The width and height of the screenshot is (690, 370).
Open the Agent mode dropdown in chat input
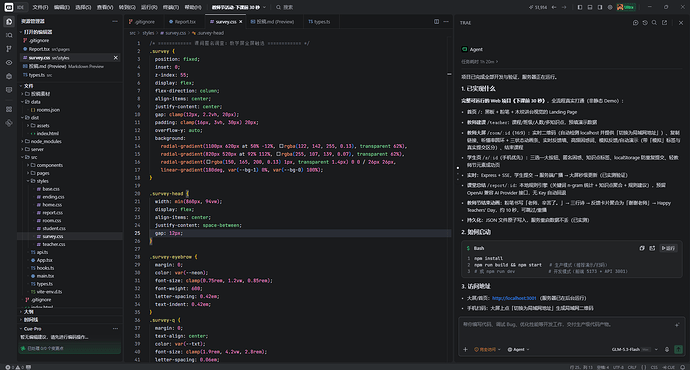(x=518, y=349)
